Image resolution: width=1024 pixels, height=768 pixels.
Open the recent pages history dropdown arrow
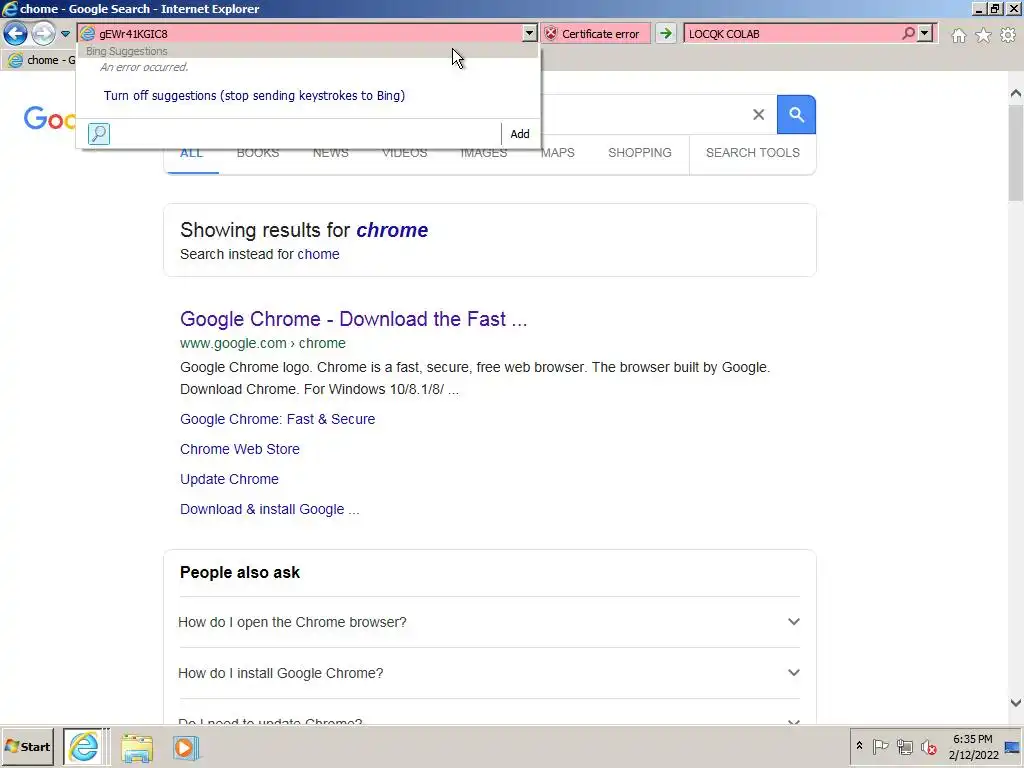(65, 34)
